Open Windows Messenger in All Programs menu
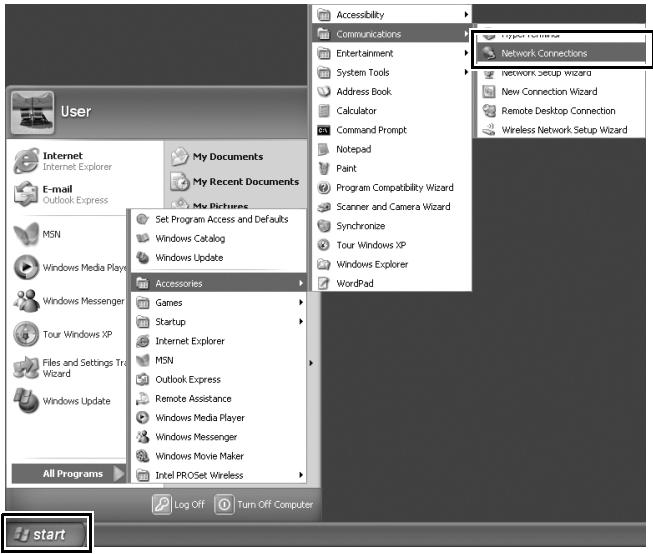The width and height of the screenshot is (653, 554). click(x=219, y=437)
